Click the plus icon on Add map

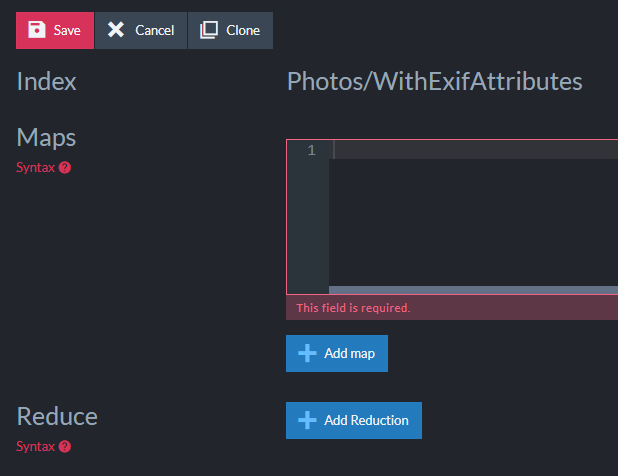308,353
